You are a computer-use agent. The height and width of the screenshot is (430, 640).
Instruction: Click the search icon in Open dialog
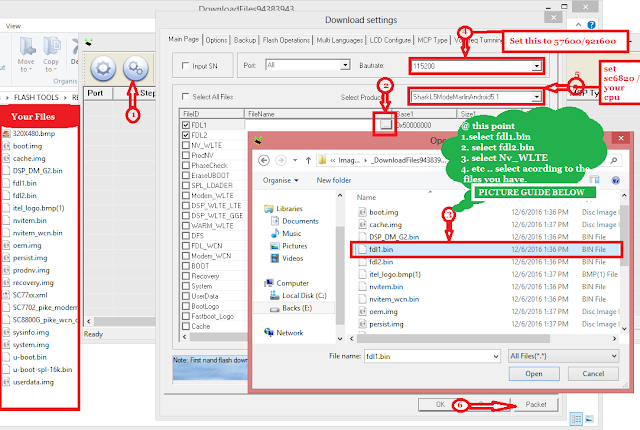(613, 161)
